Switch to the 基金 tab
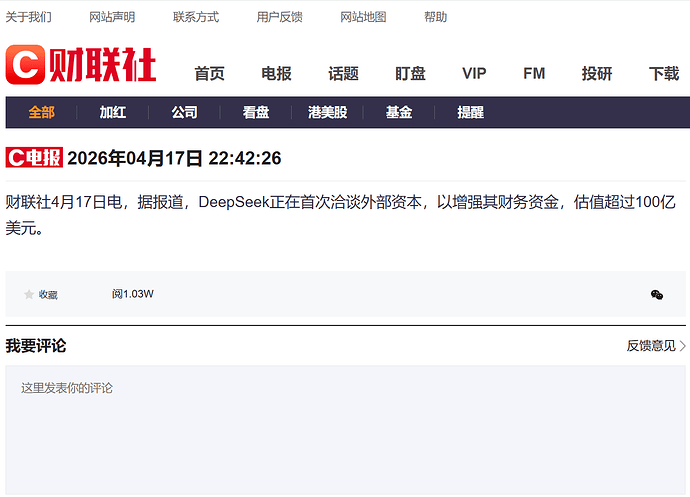 (x=399, y=112)
